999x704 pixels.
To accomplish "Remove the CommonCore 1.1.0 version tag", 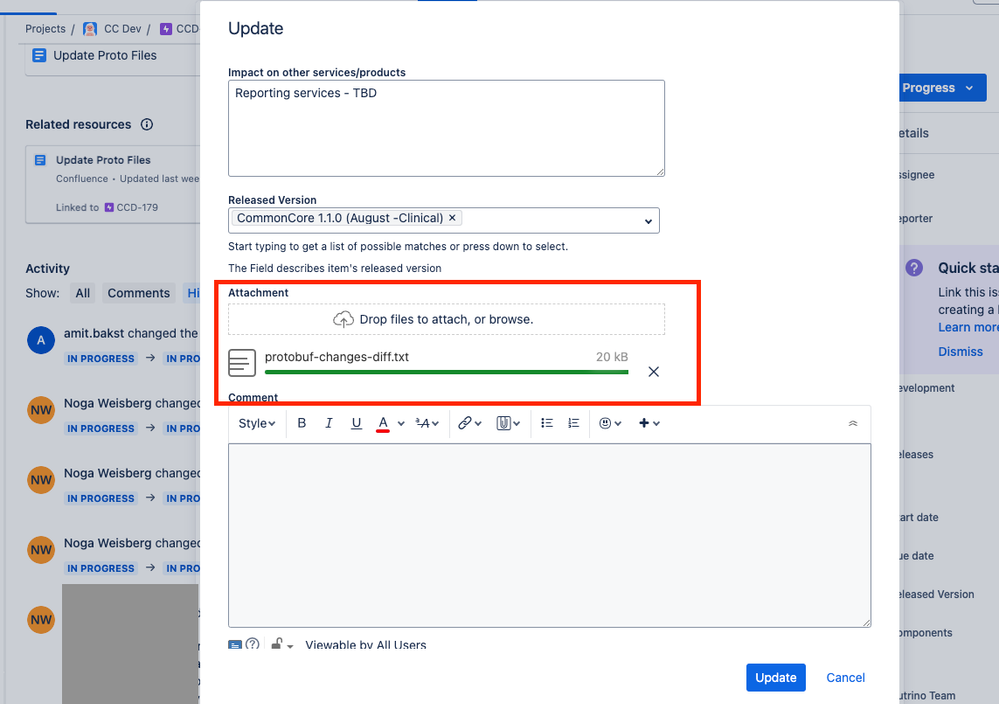I will [x=452, y=218].
